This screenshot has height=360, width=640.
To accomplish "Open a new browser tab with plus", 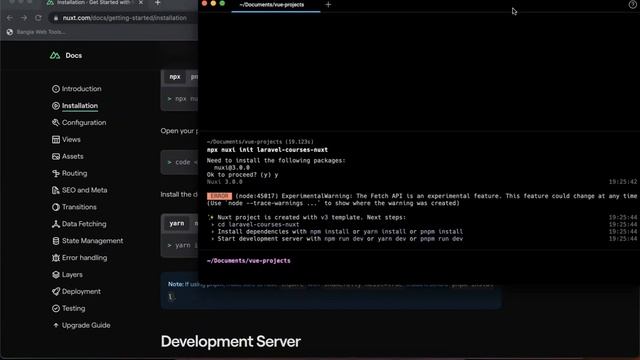I will (x=158, y=3).
